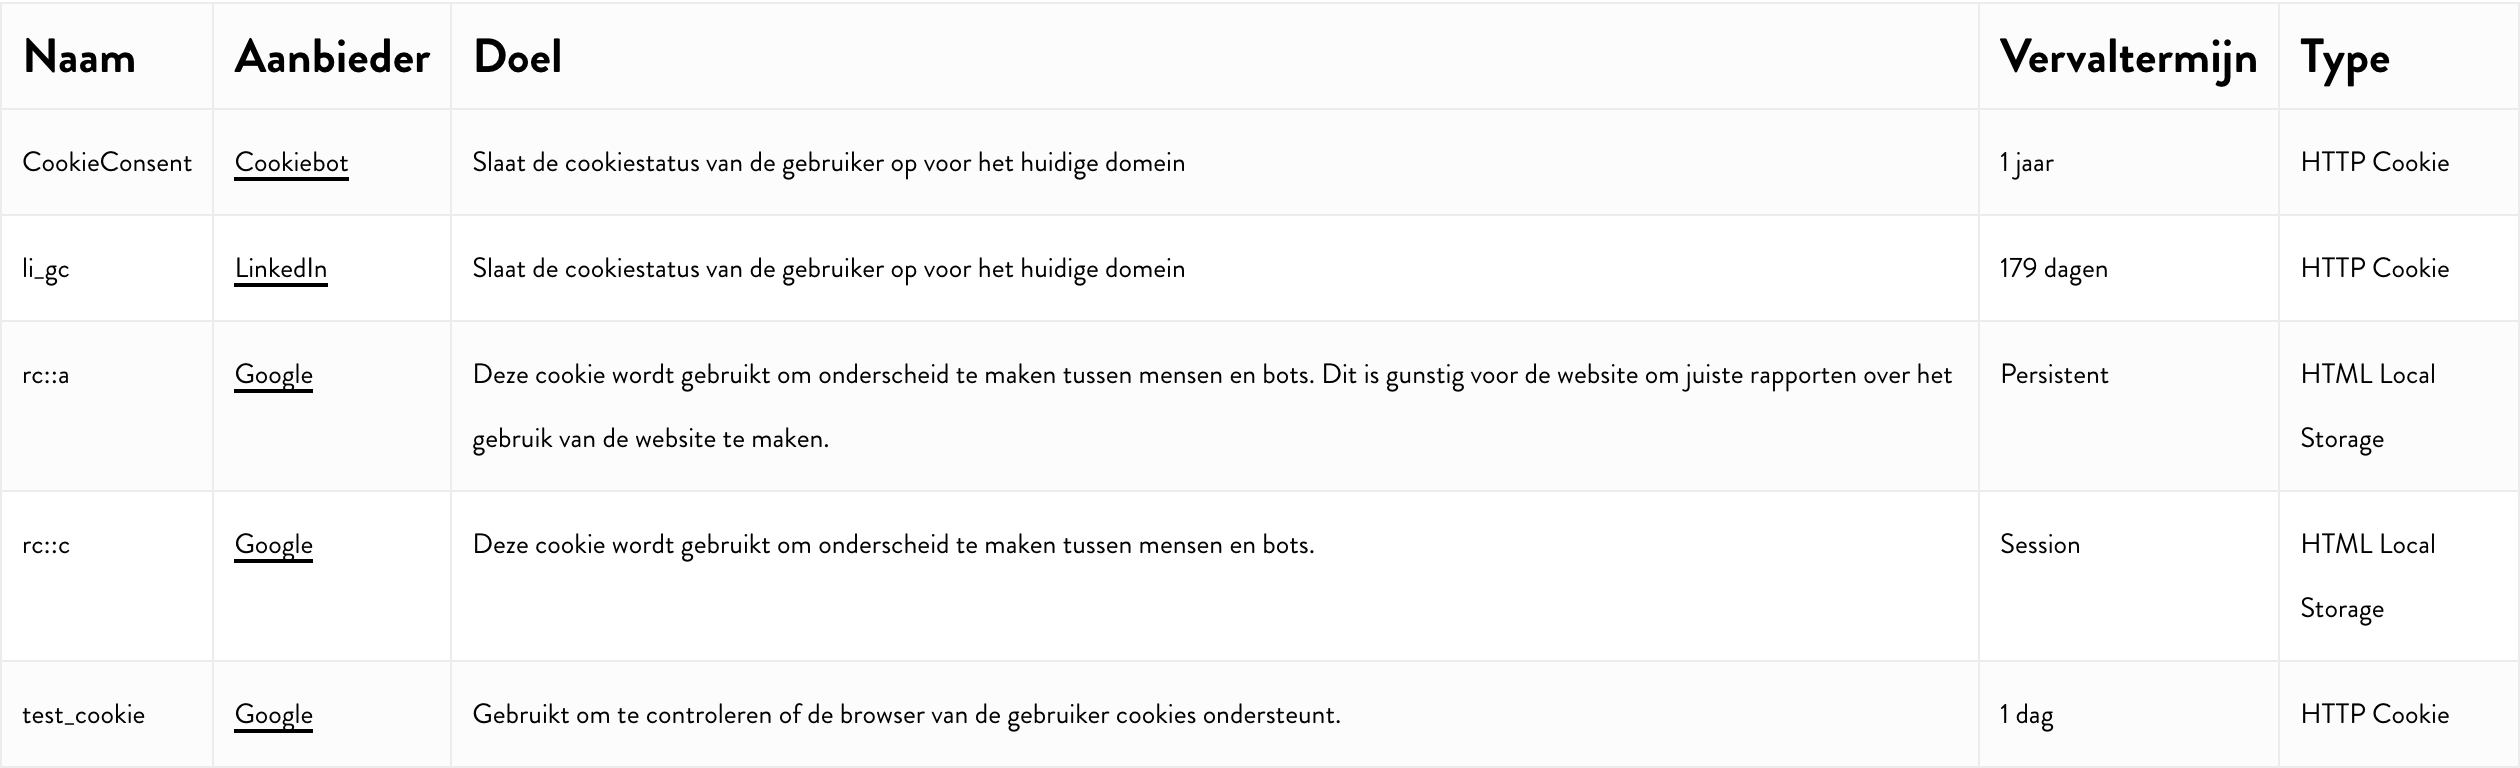Screen dimensions: 2520x768
Task: Open the Cookiebot provider link
Action: pyautogui.click(x=291, y=163)
